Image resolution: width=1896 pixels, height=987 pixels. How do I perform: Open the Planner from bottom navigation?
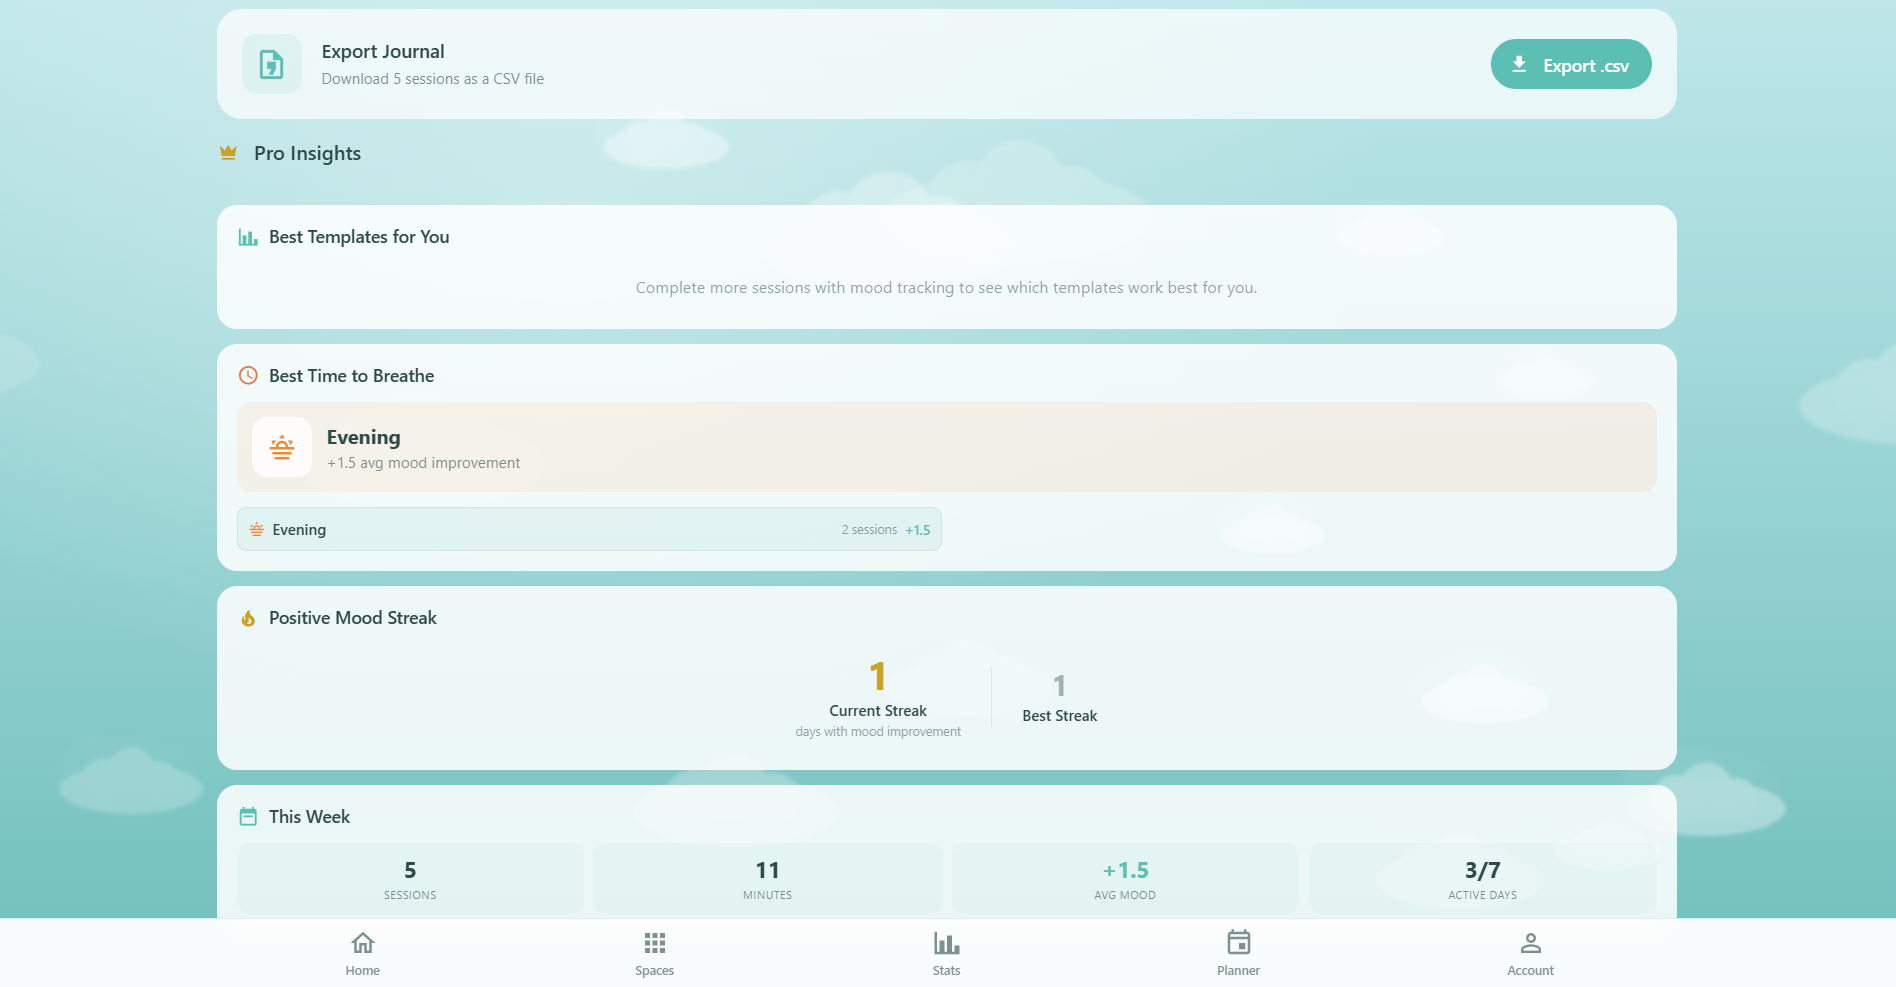tap(1238, 951)
